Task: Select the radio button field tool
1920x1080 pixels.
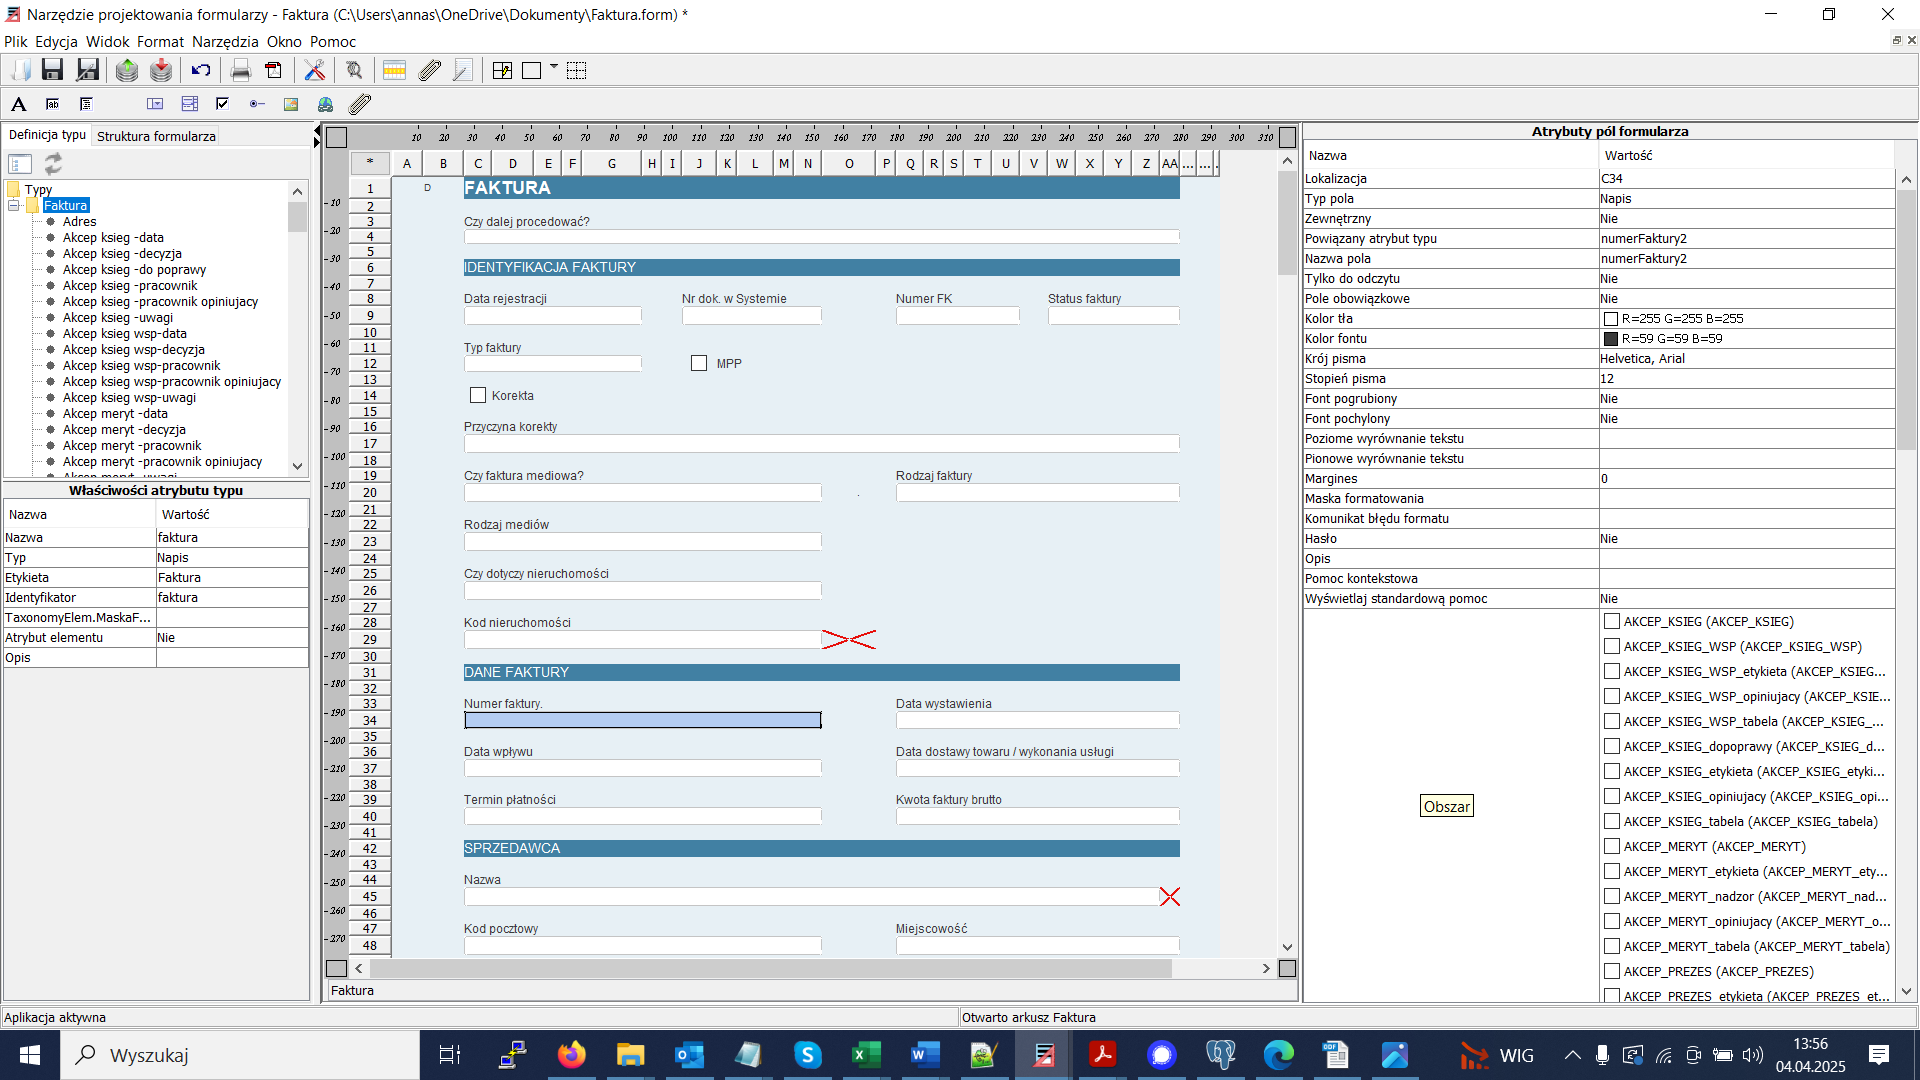Action: click(x=257, y=104)
